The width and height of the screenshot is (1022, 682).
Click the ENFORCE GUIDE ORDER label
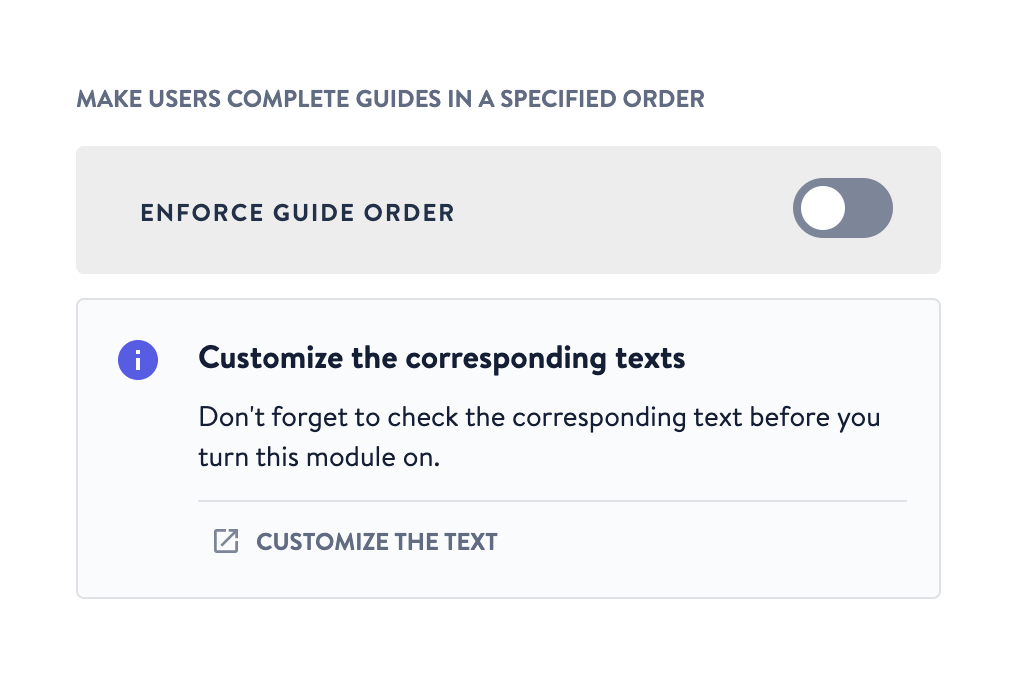click(297, 212)
